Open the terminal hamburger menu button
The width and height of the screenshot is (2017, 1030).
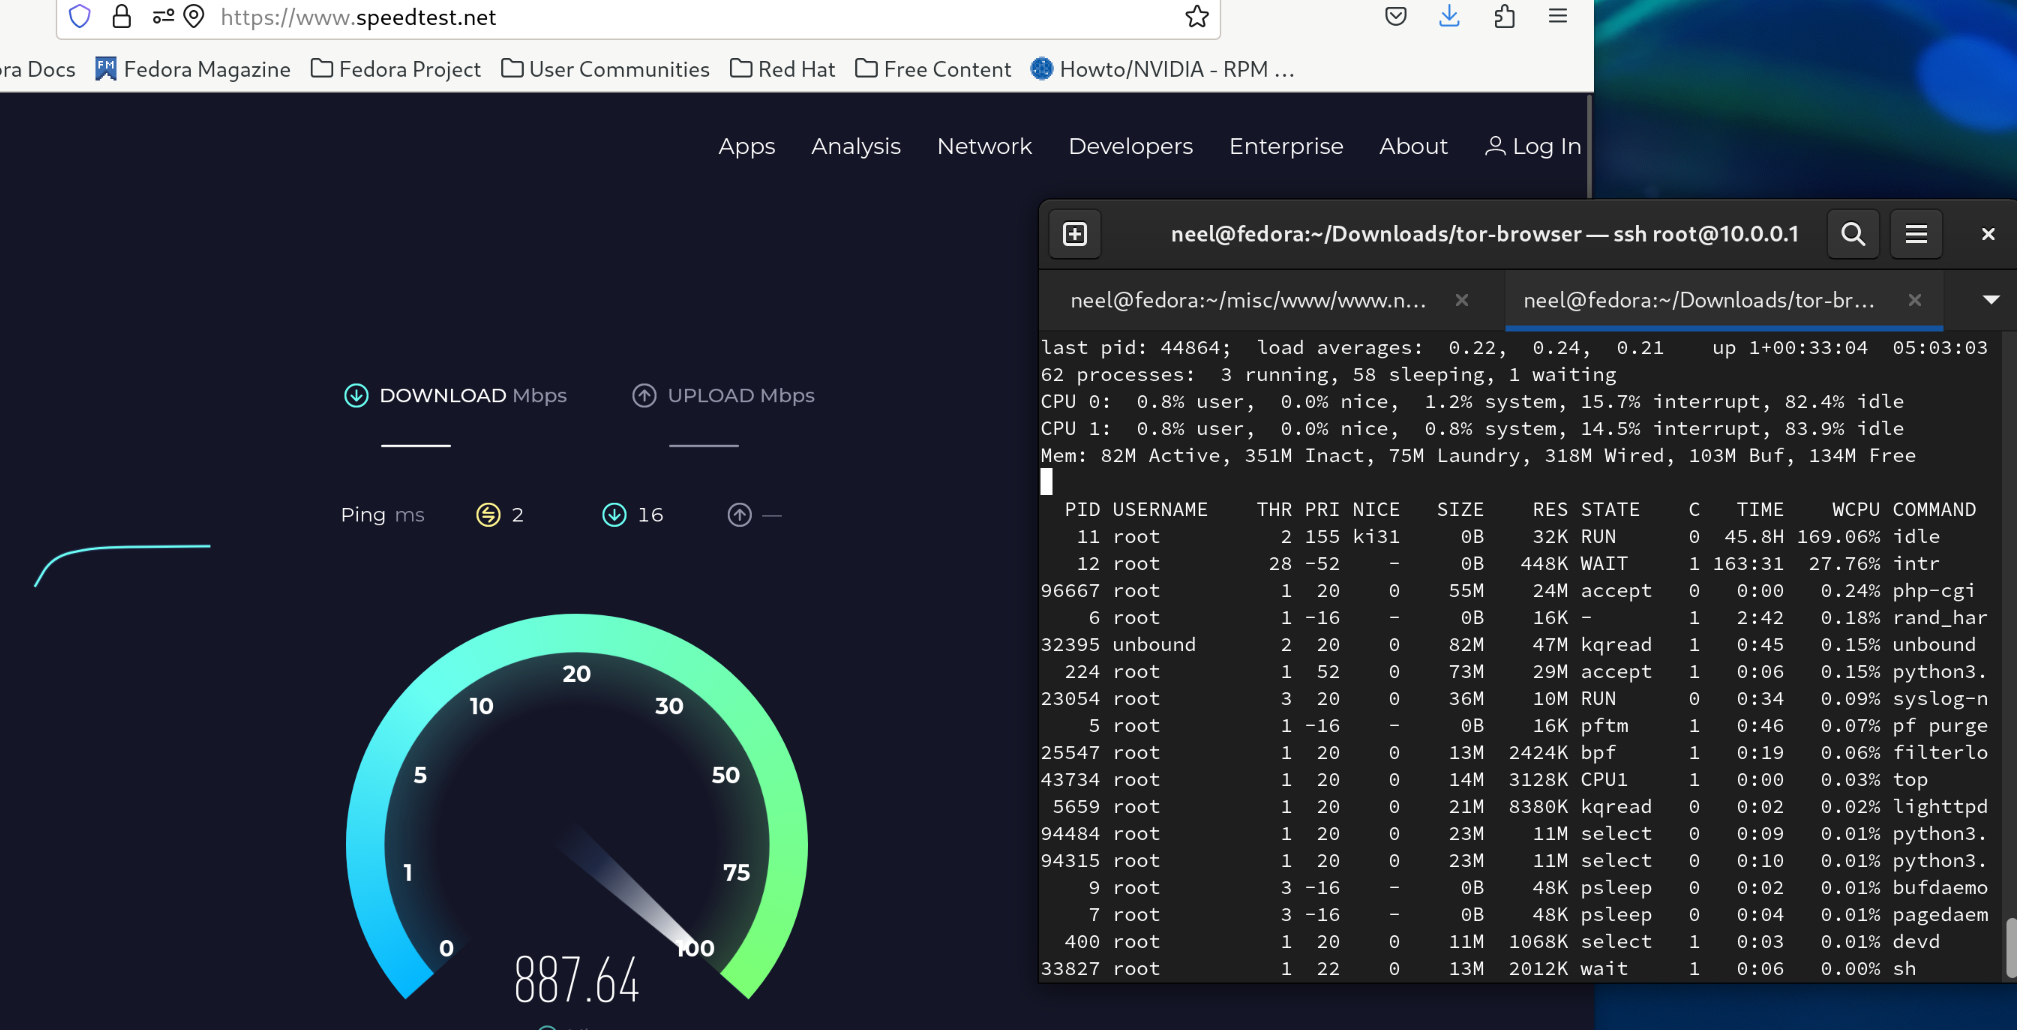[x=1916, y=234]
